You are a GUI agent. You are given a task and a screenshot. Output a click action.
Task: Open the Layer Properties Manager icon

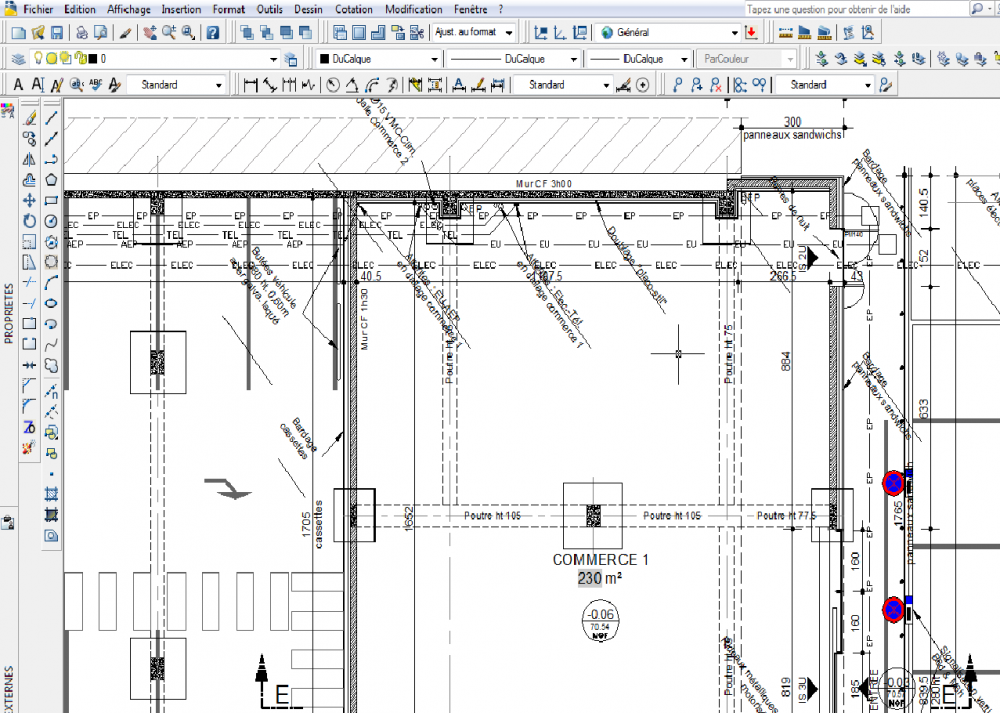(18, 59)
